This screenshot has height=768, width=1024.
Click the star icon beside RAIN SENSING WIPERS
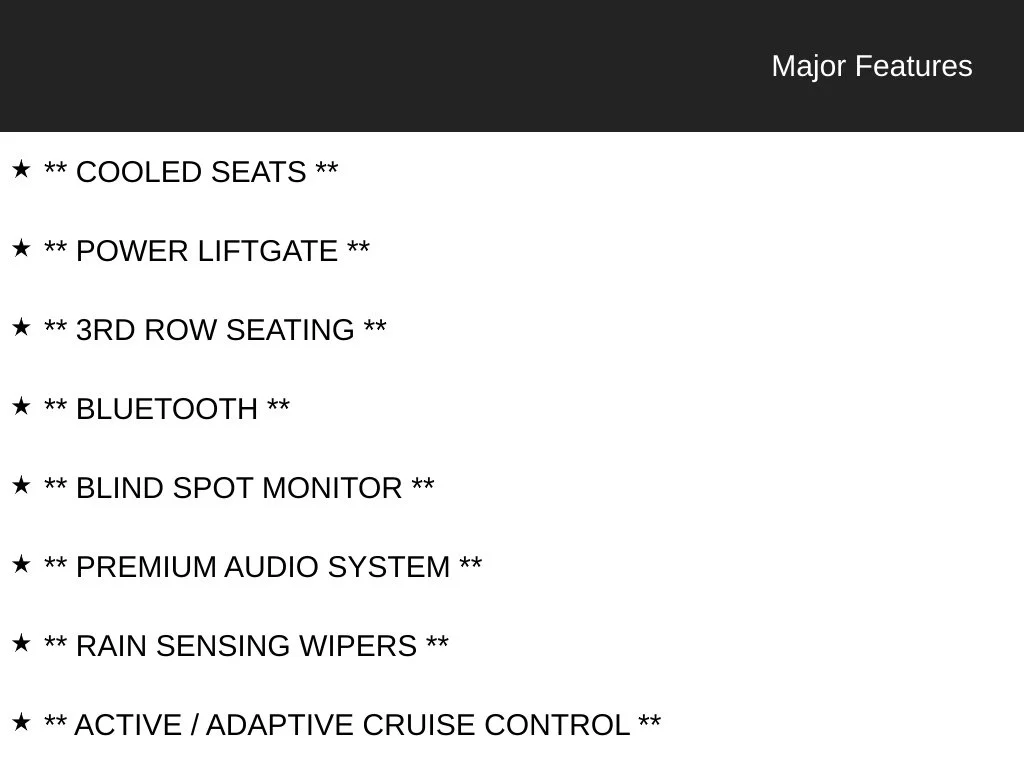[21, 644]
